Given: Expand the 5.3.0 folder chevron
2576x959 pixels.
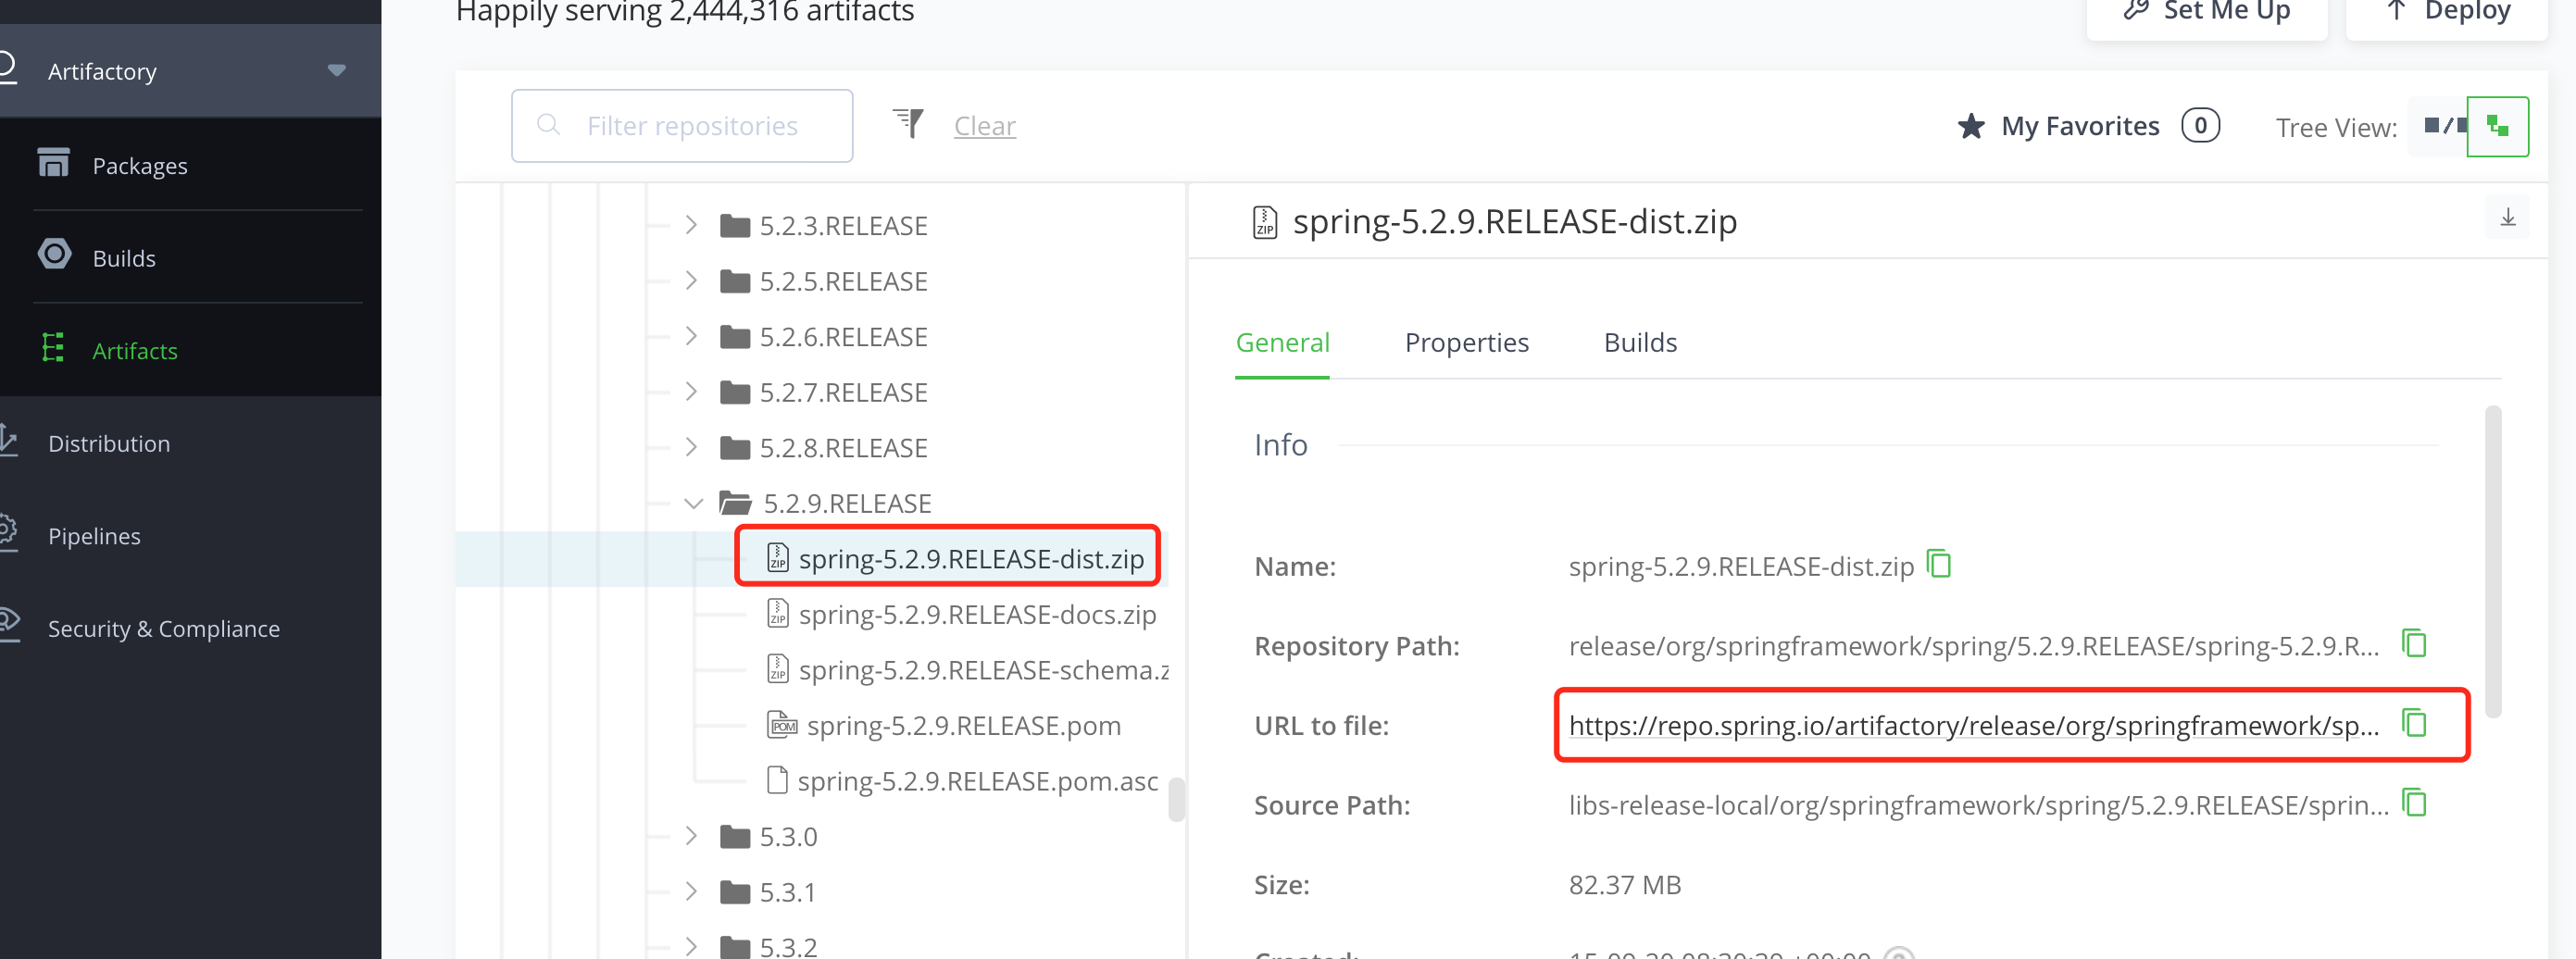Looking at the screenshot, I should tap(691, 836).
